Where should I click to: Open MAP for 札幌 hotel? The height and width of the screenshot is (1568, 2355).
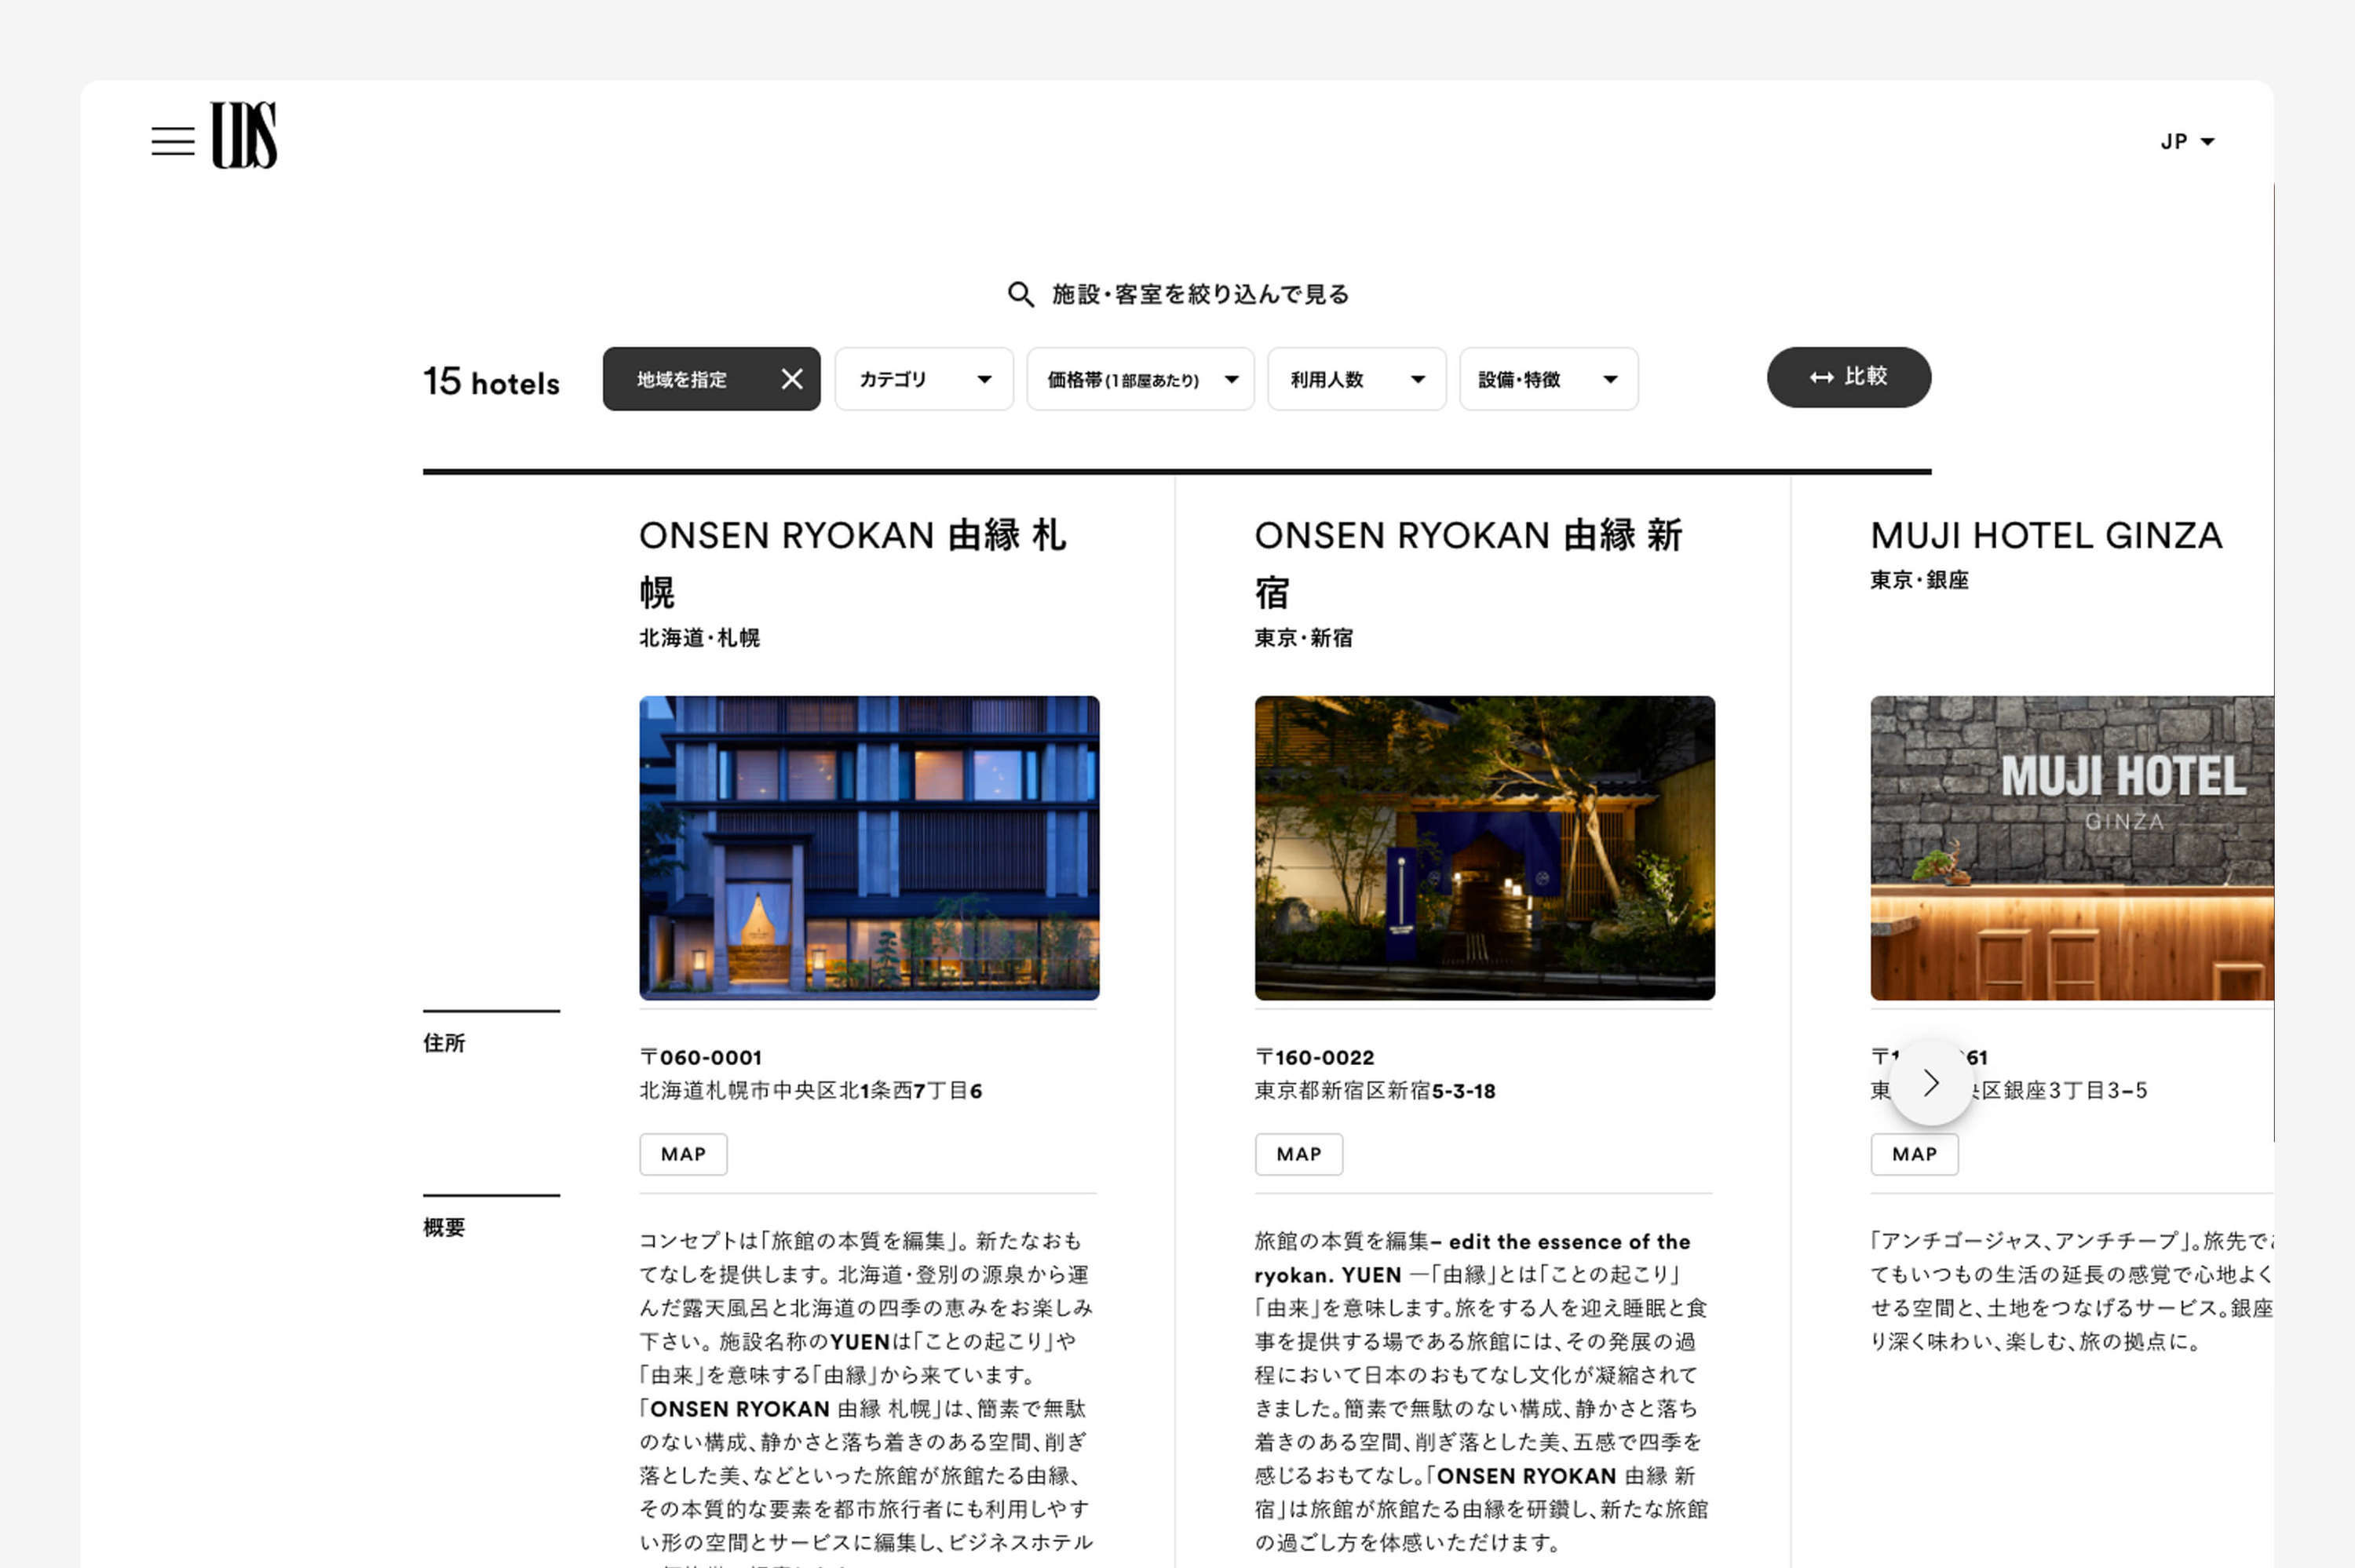683,1154
